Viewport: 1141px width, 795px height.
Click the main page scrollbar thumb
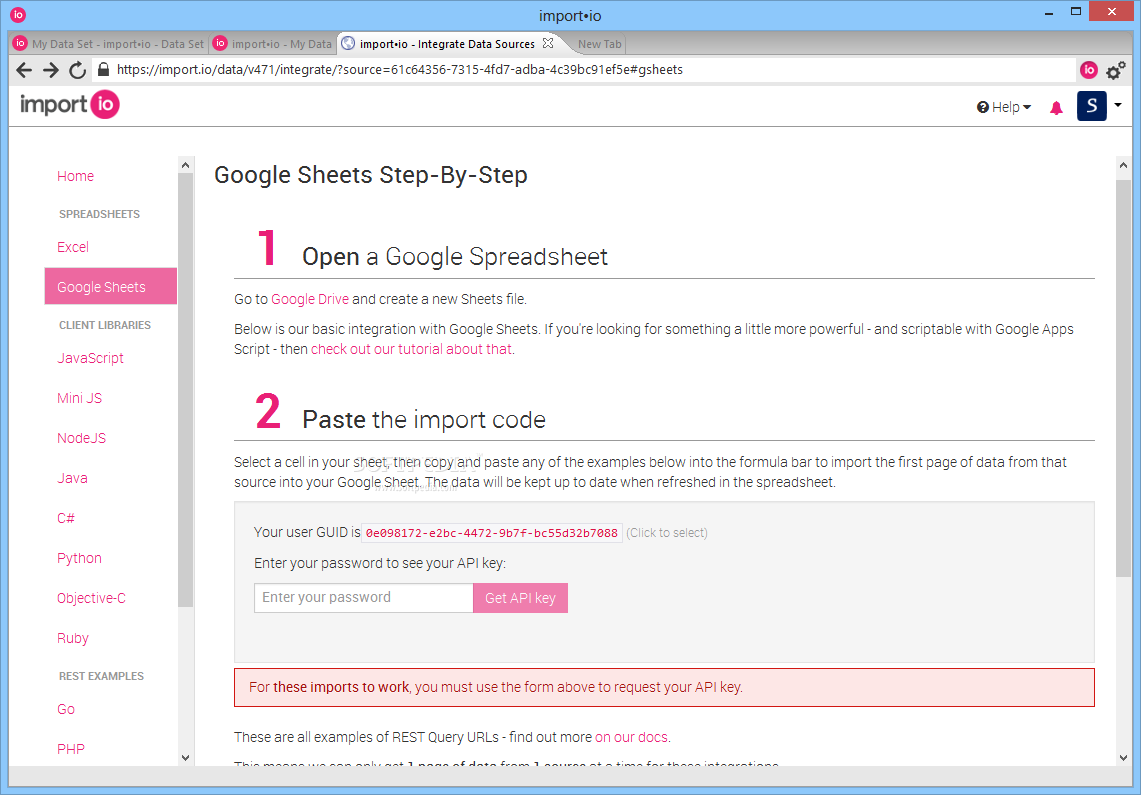(x=1123, y=378)
